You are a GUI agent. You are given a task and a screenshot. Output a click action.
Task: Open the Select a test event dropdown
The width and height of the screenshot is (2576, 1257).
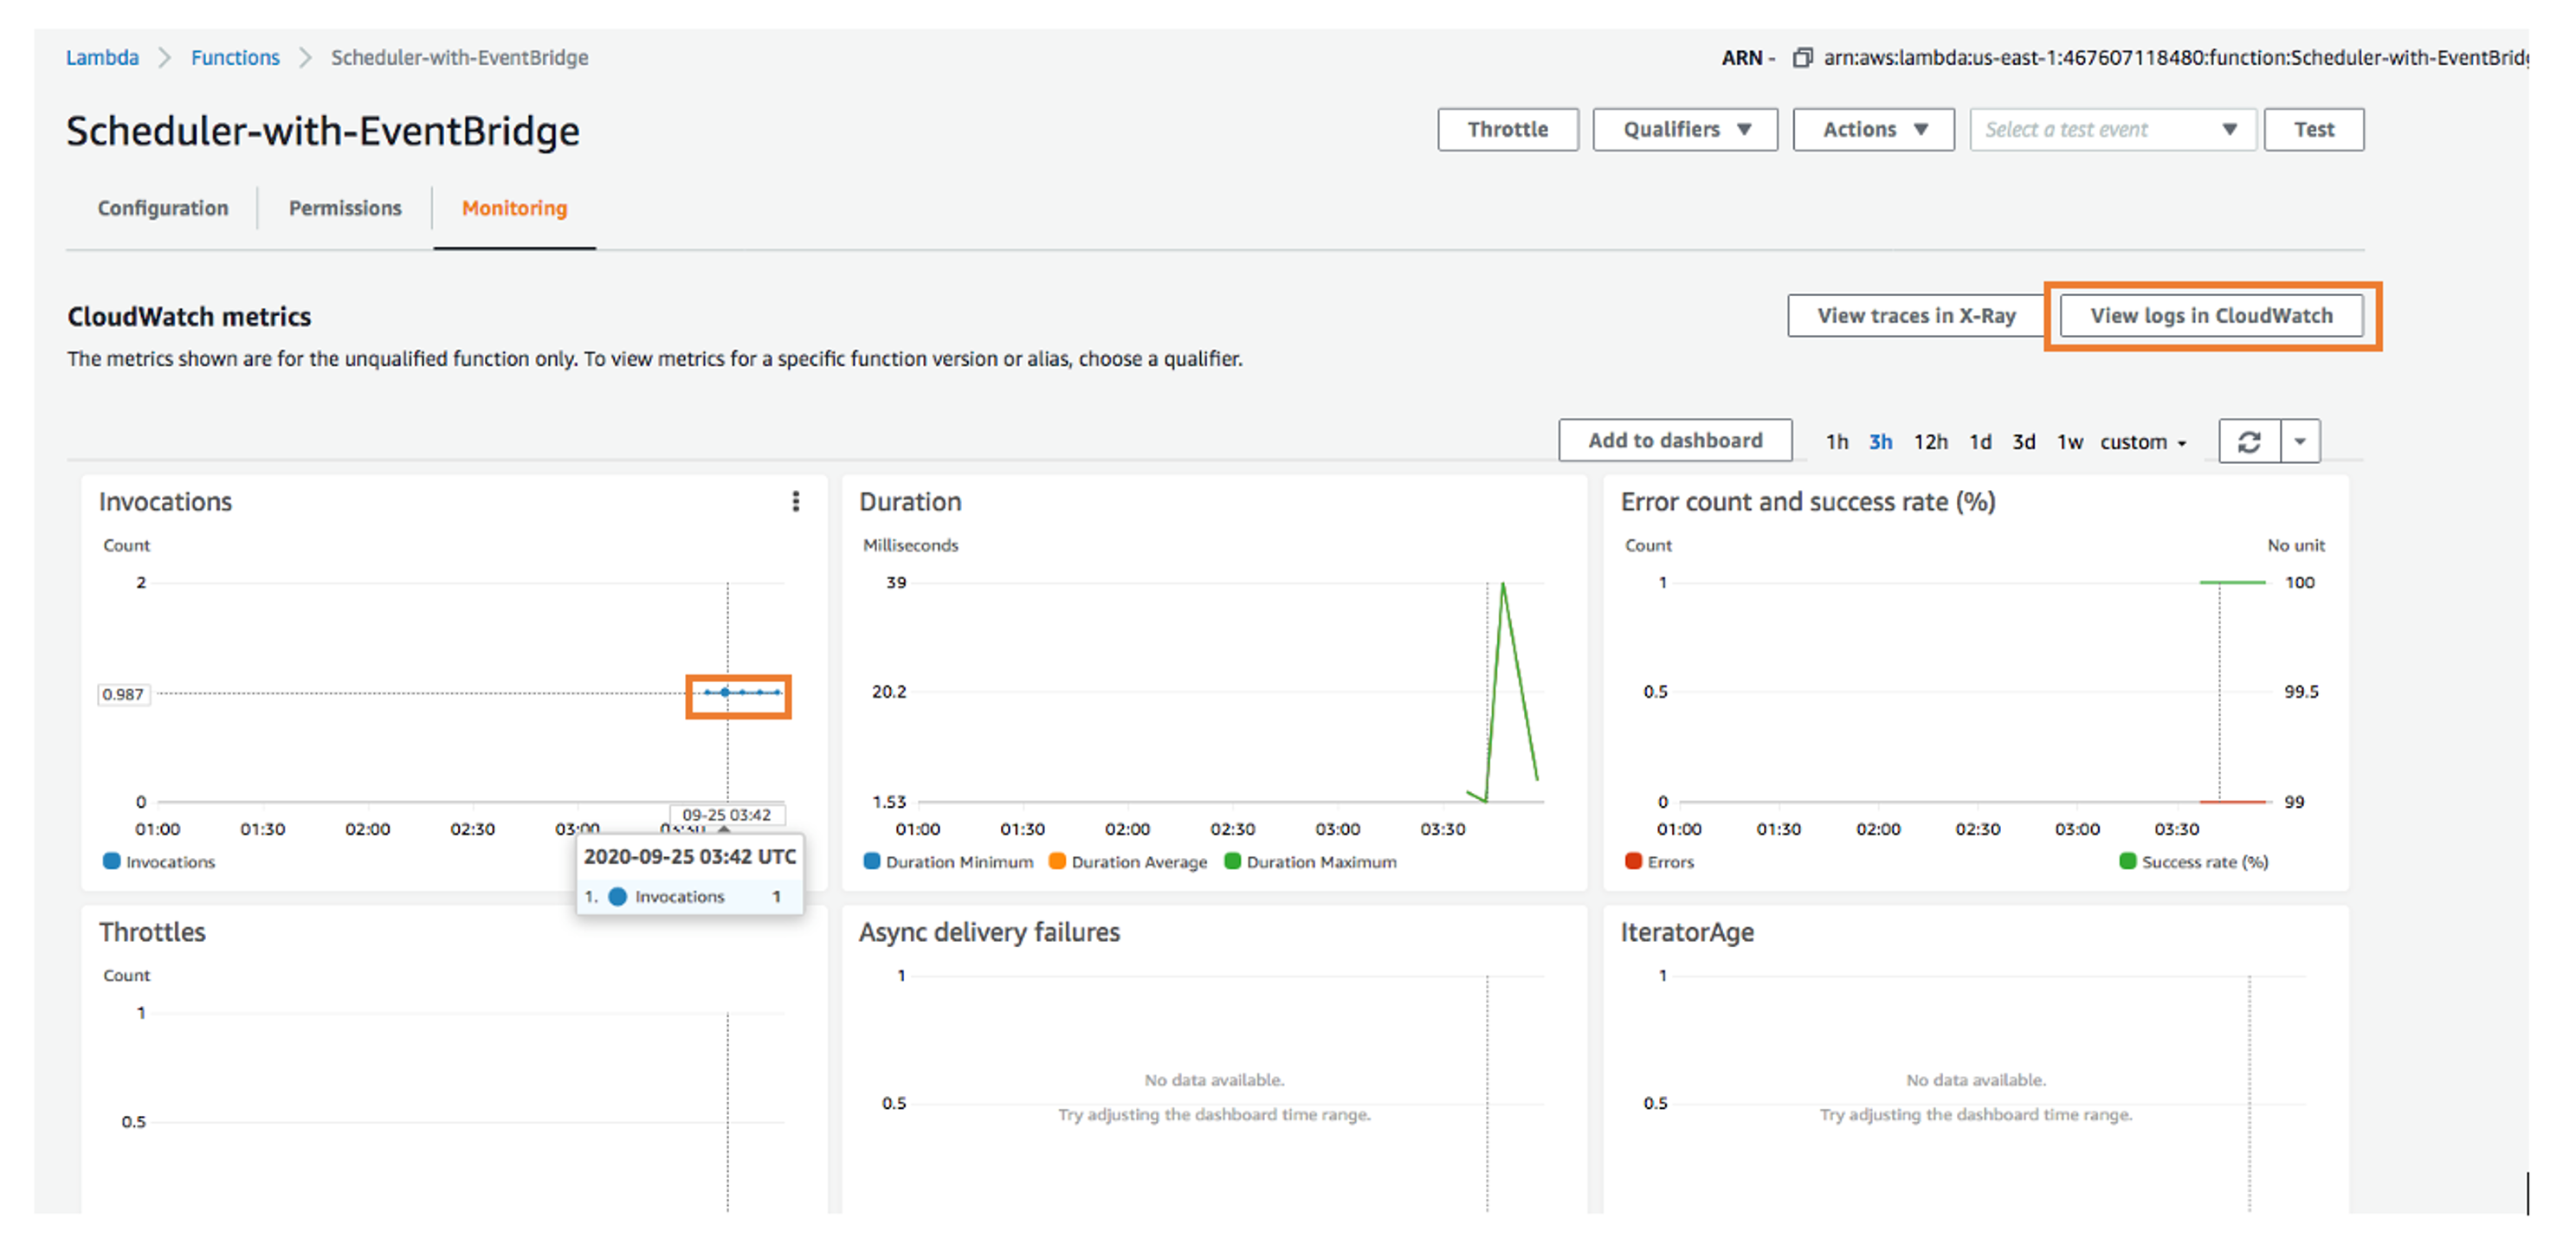(2111, 128)
